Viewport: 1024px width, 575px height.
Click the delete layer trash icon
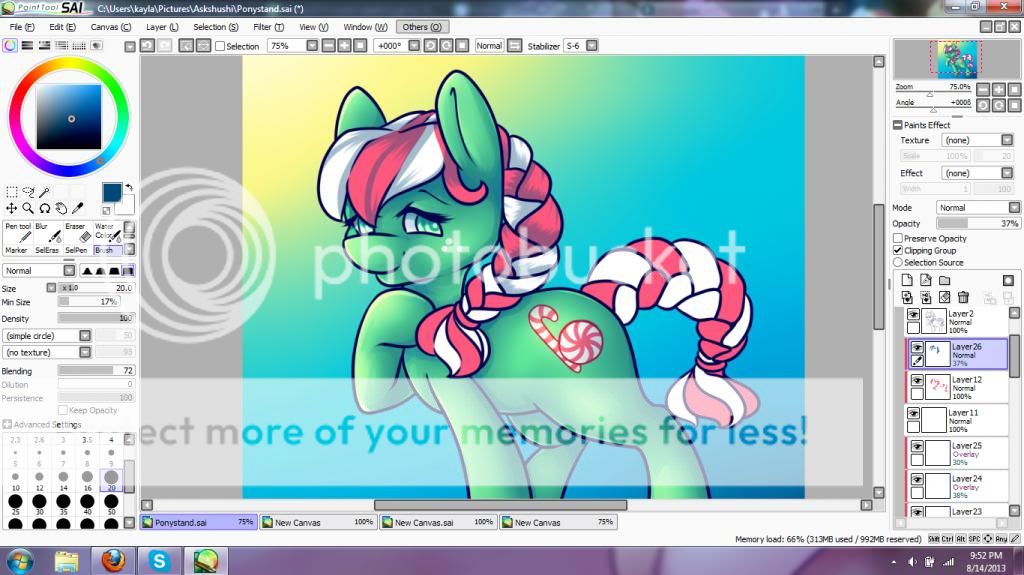963,297
